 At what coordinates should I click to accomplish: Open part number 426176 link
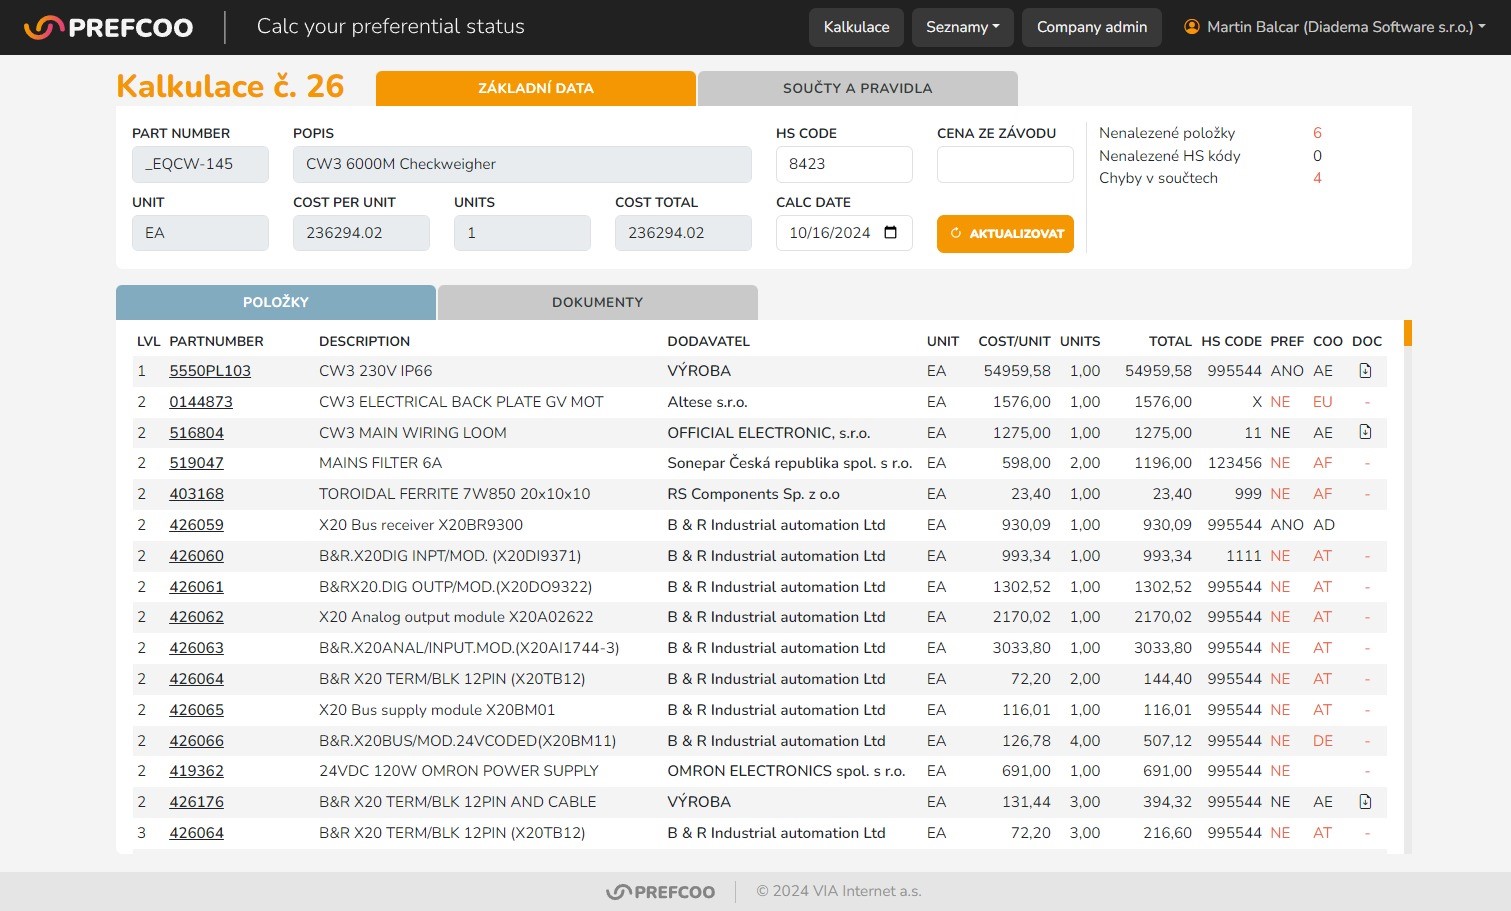[196, 802]
